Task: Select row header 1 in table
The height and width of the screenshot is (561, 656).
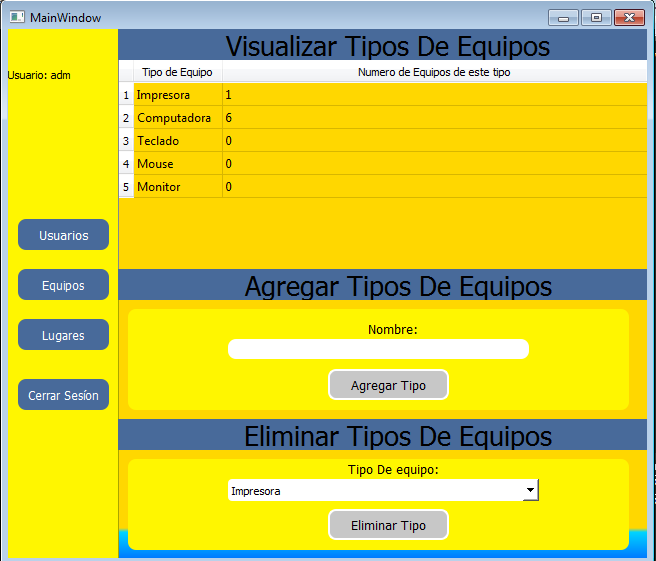Action: coord(126,95)
